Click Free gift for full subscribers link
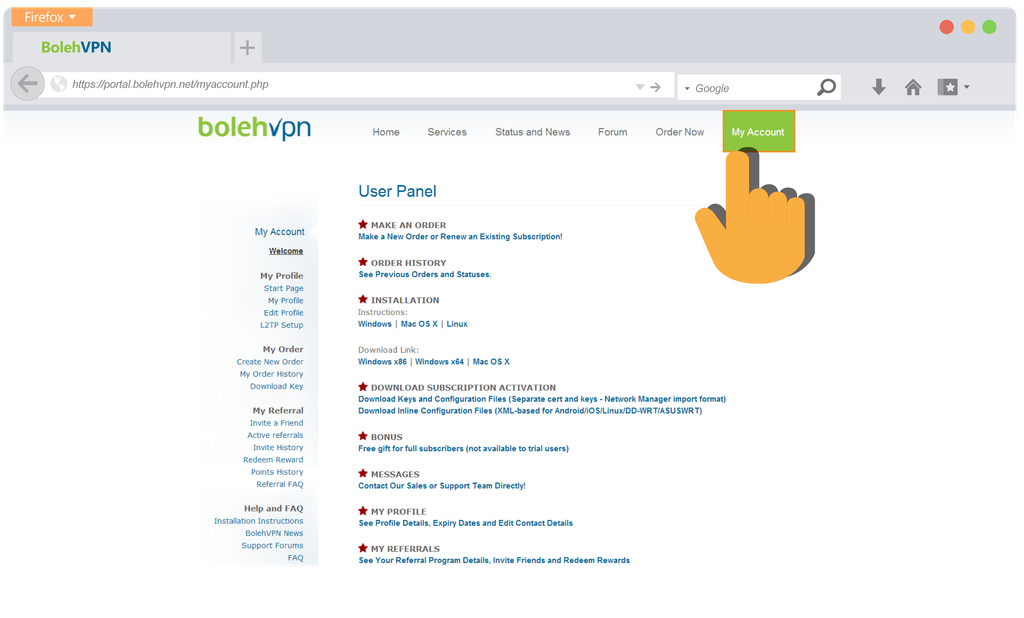This screenshot has height=618, width=1024. [x=463, y=449]
